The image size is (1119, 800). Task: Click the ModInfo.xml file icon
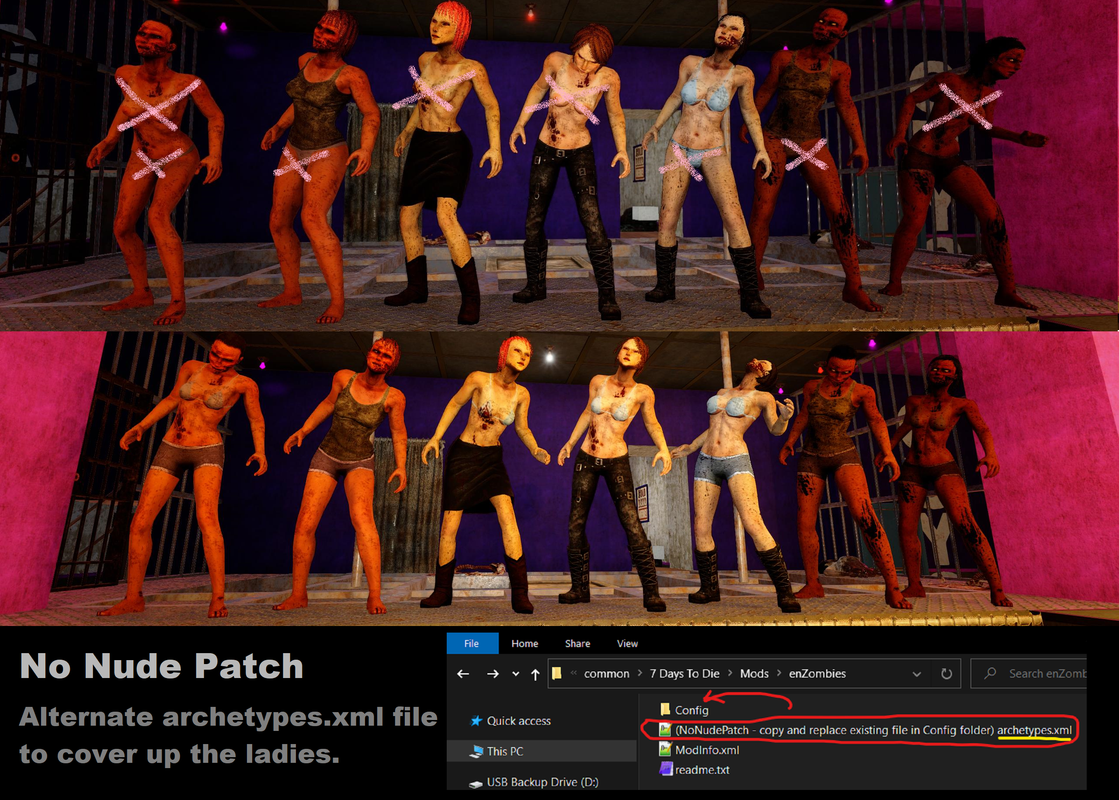[665, 749]
